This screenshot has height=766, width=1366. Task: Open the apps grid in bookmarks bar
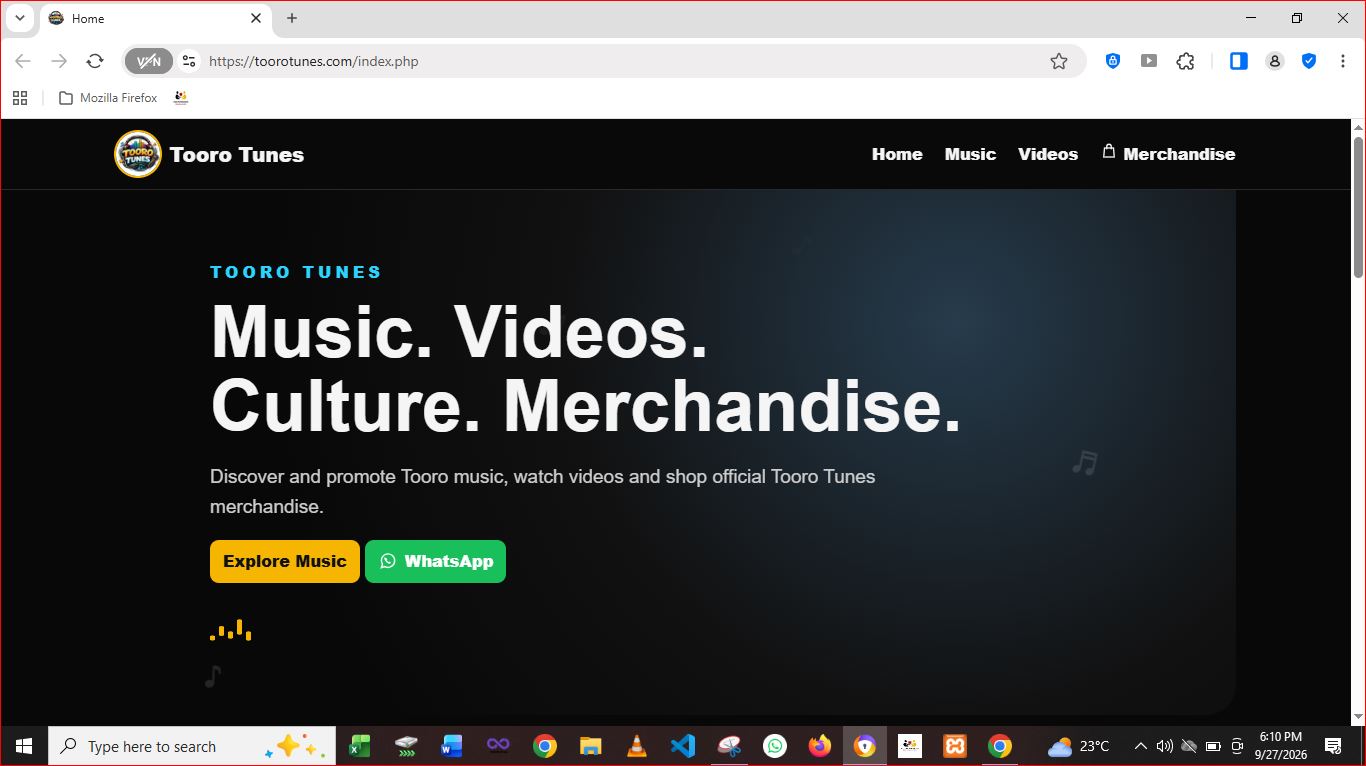(20, 98)
